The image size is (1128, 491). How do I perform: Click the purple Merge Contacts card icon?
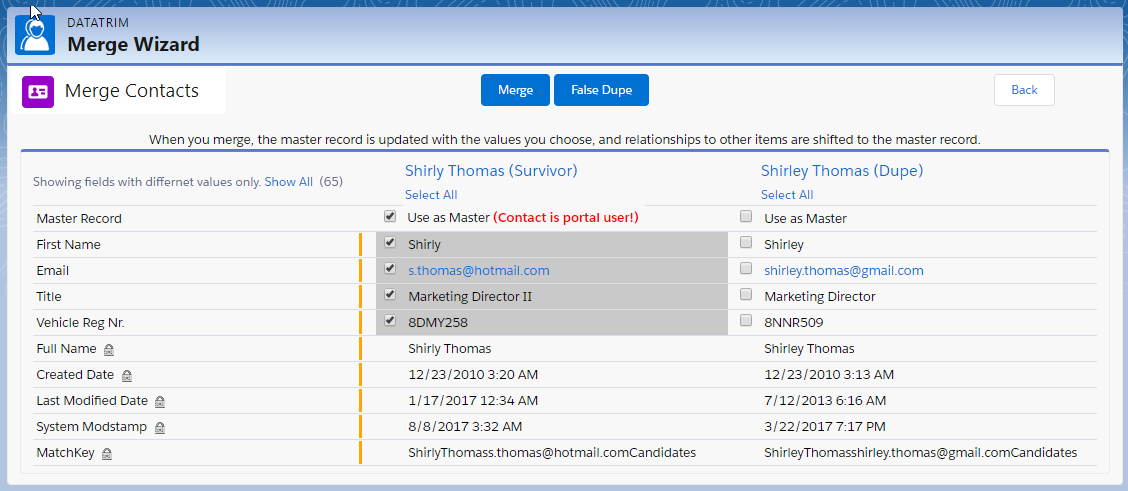pos(38,91)
